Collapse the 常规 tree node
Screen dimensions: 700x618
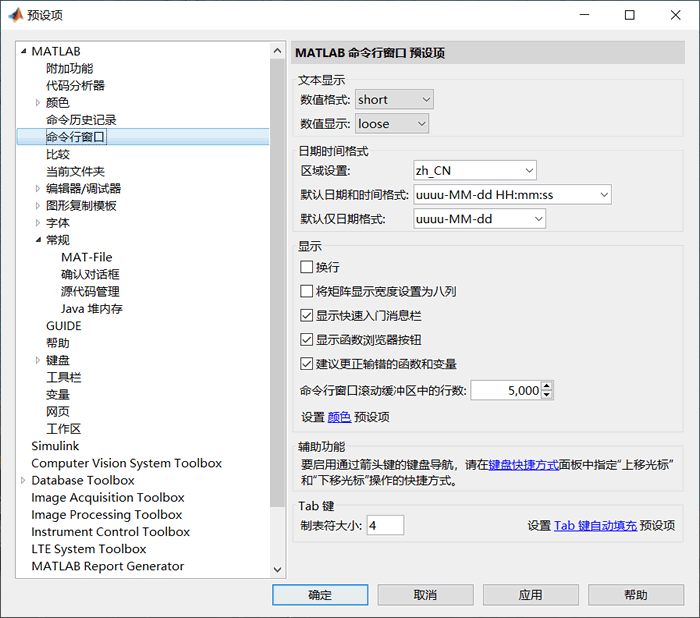(38, 240)
